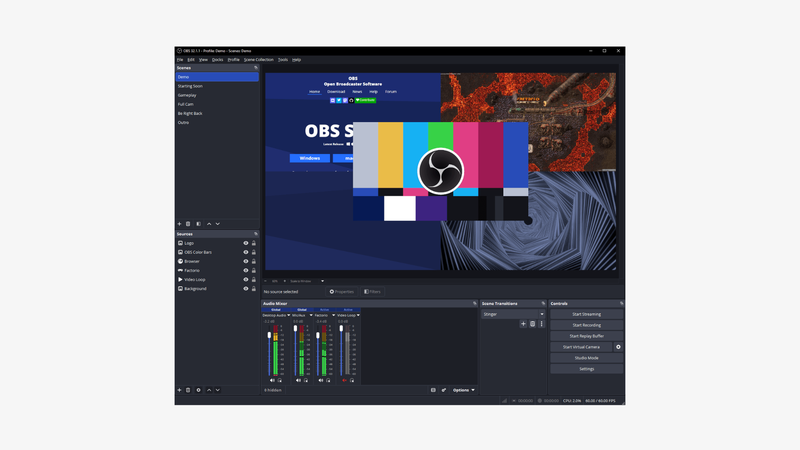The height and width of the screenshot is (450, 800).
Task: Toggle monitoring headphone icon for Video Loop
Action: [x=352, y=381]
